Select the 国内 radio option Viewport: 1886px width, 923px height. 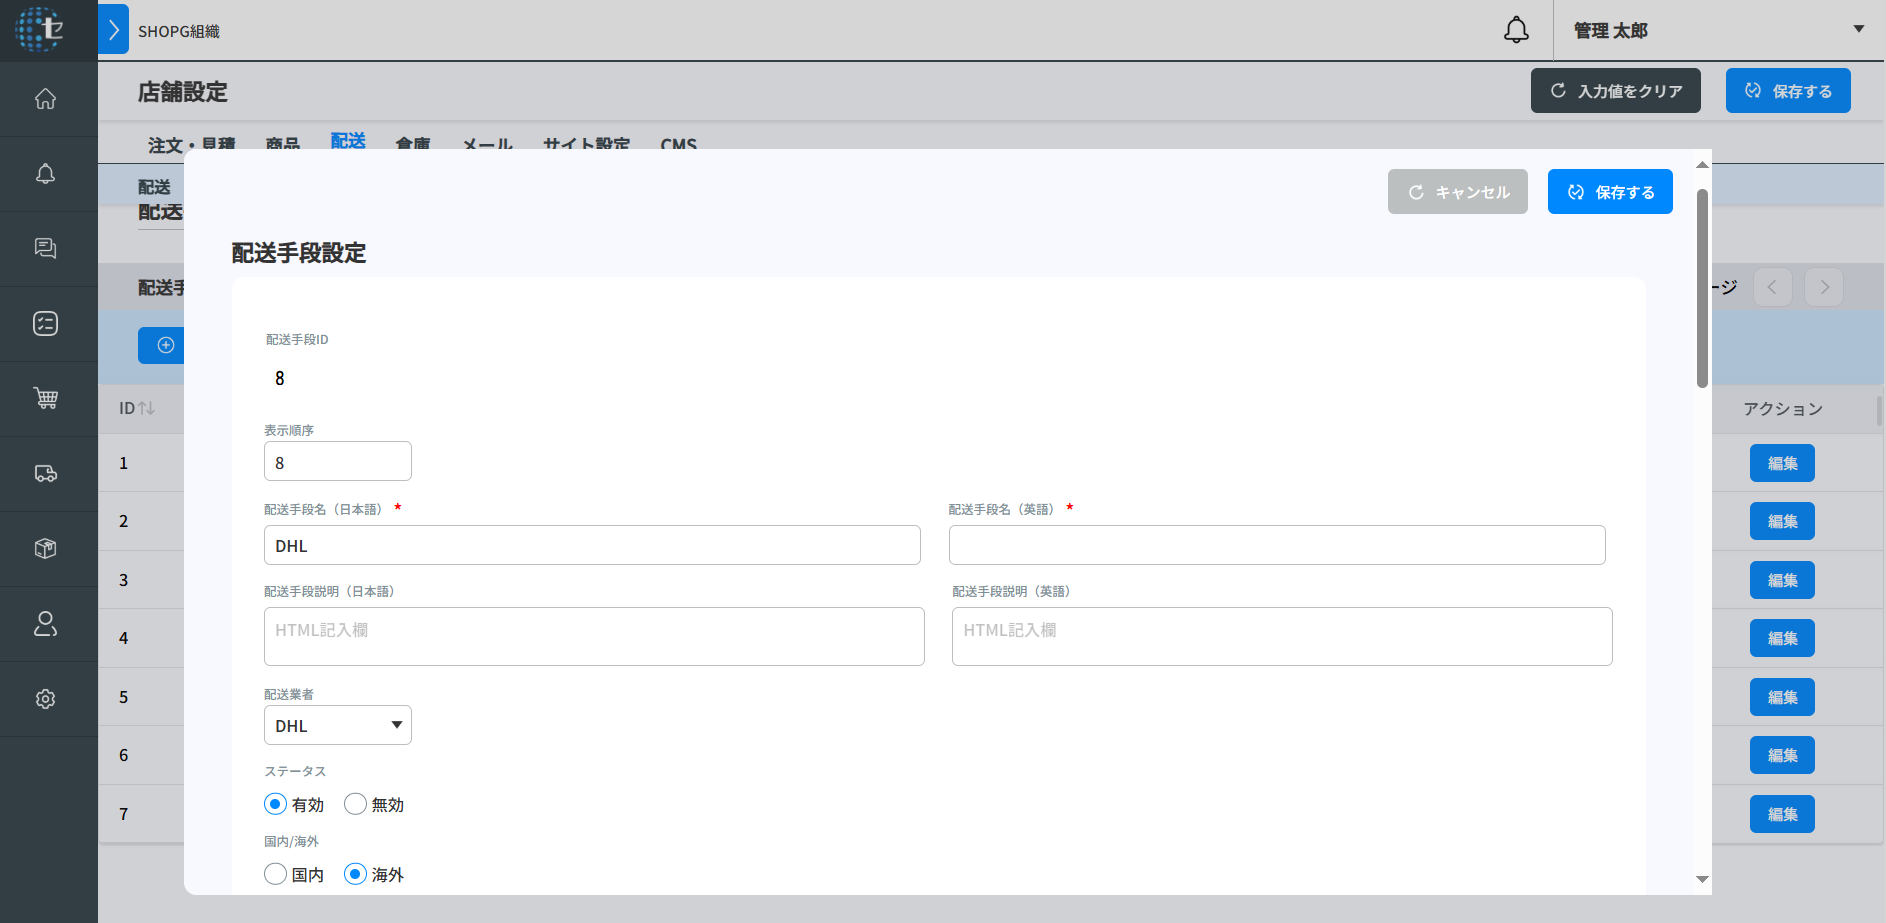[x=275, y=874]
